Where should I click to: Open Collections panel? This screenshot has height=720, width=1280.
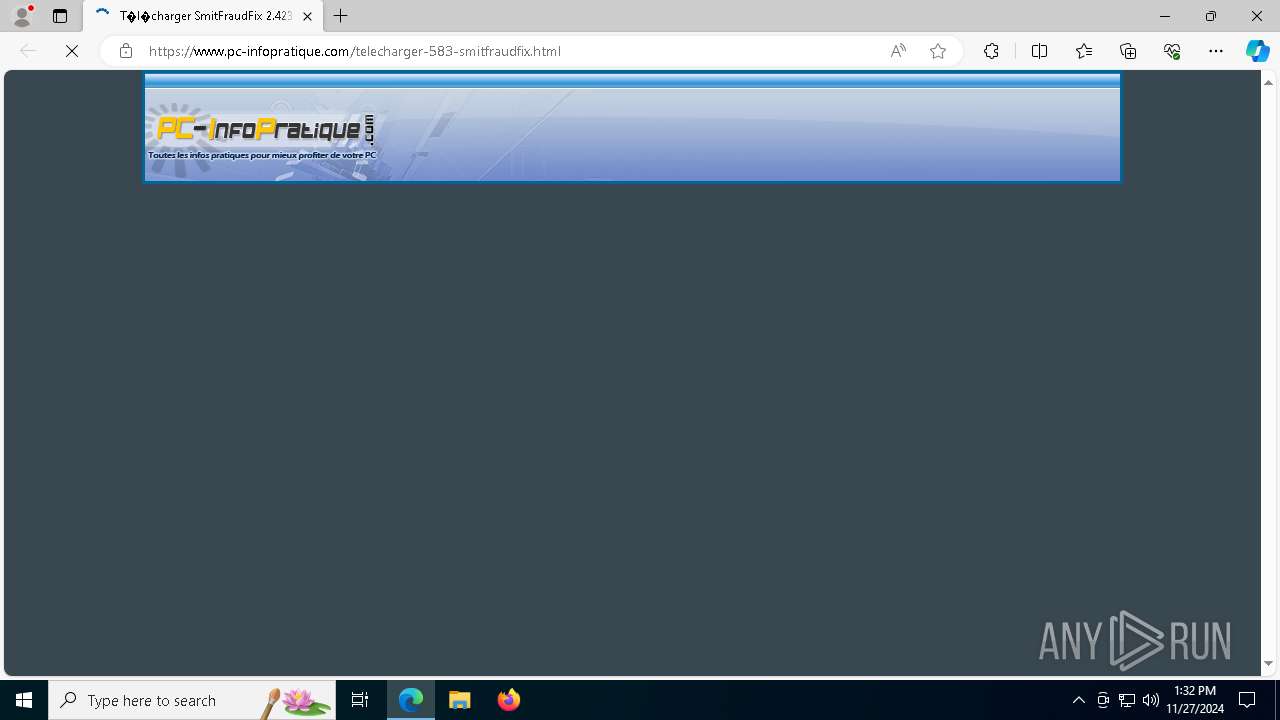[1128, 51]
